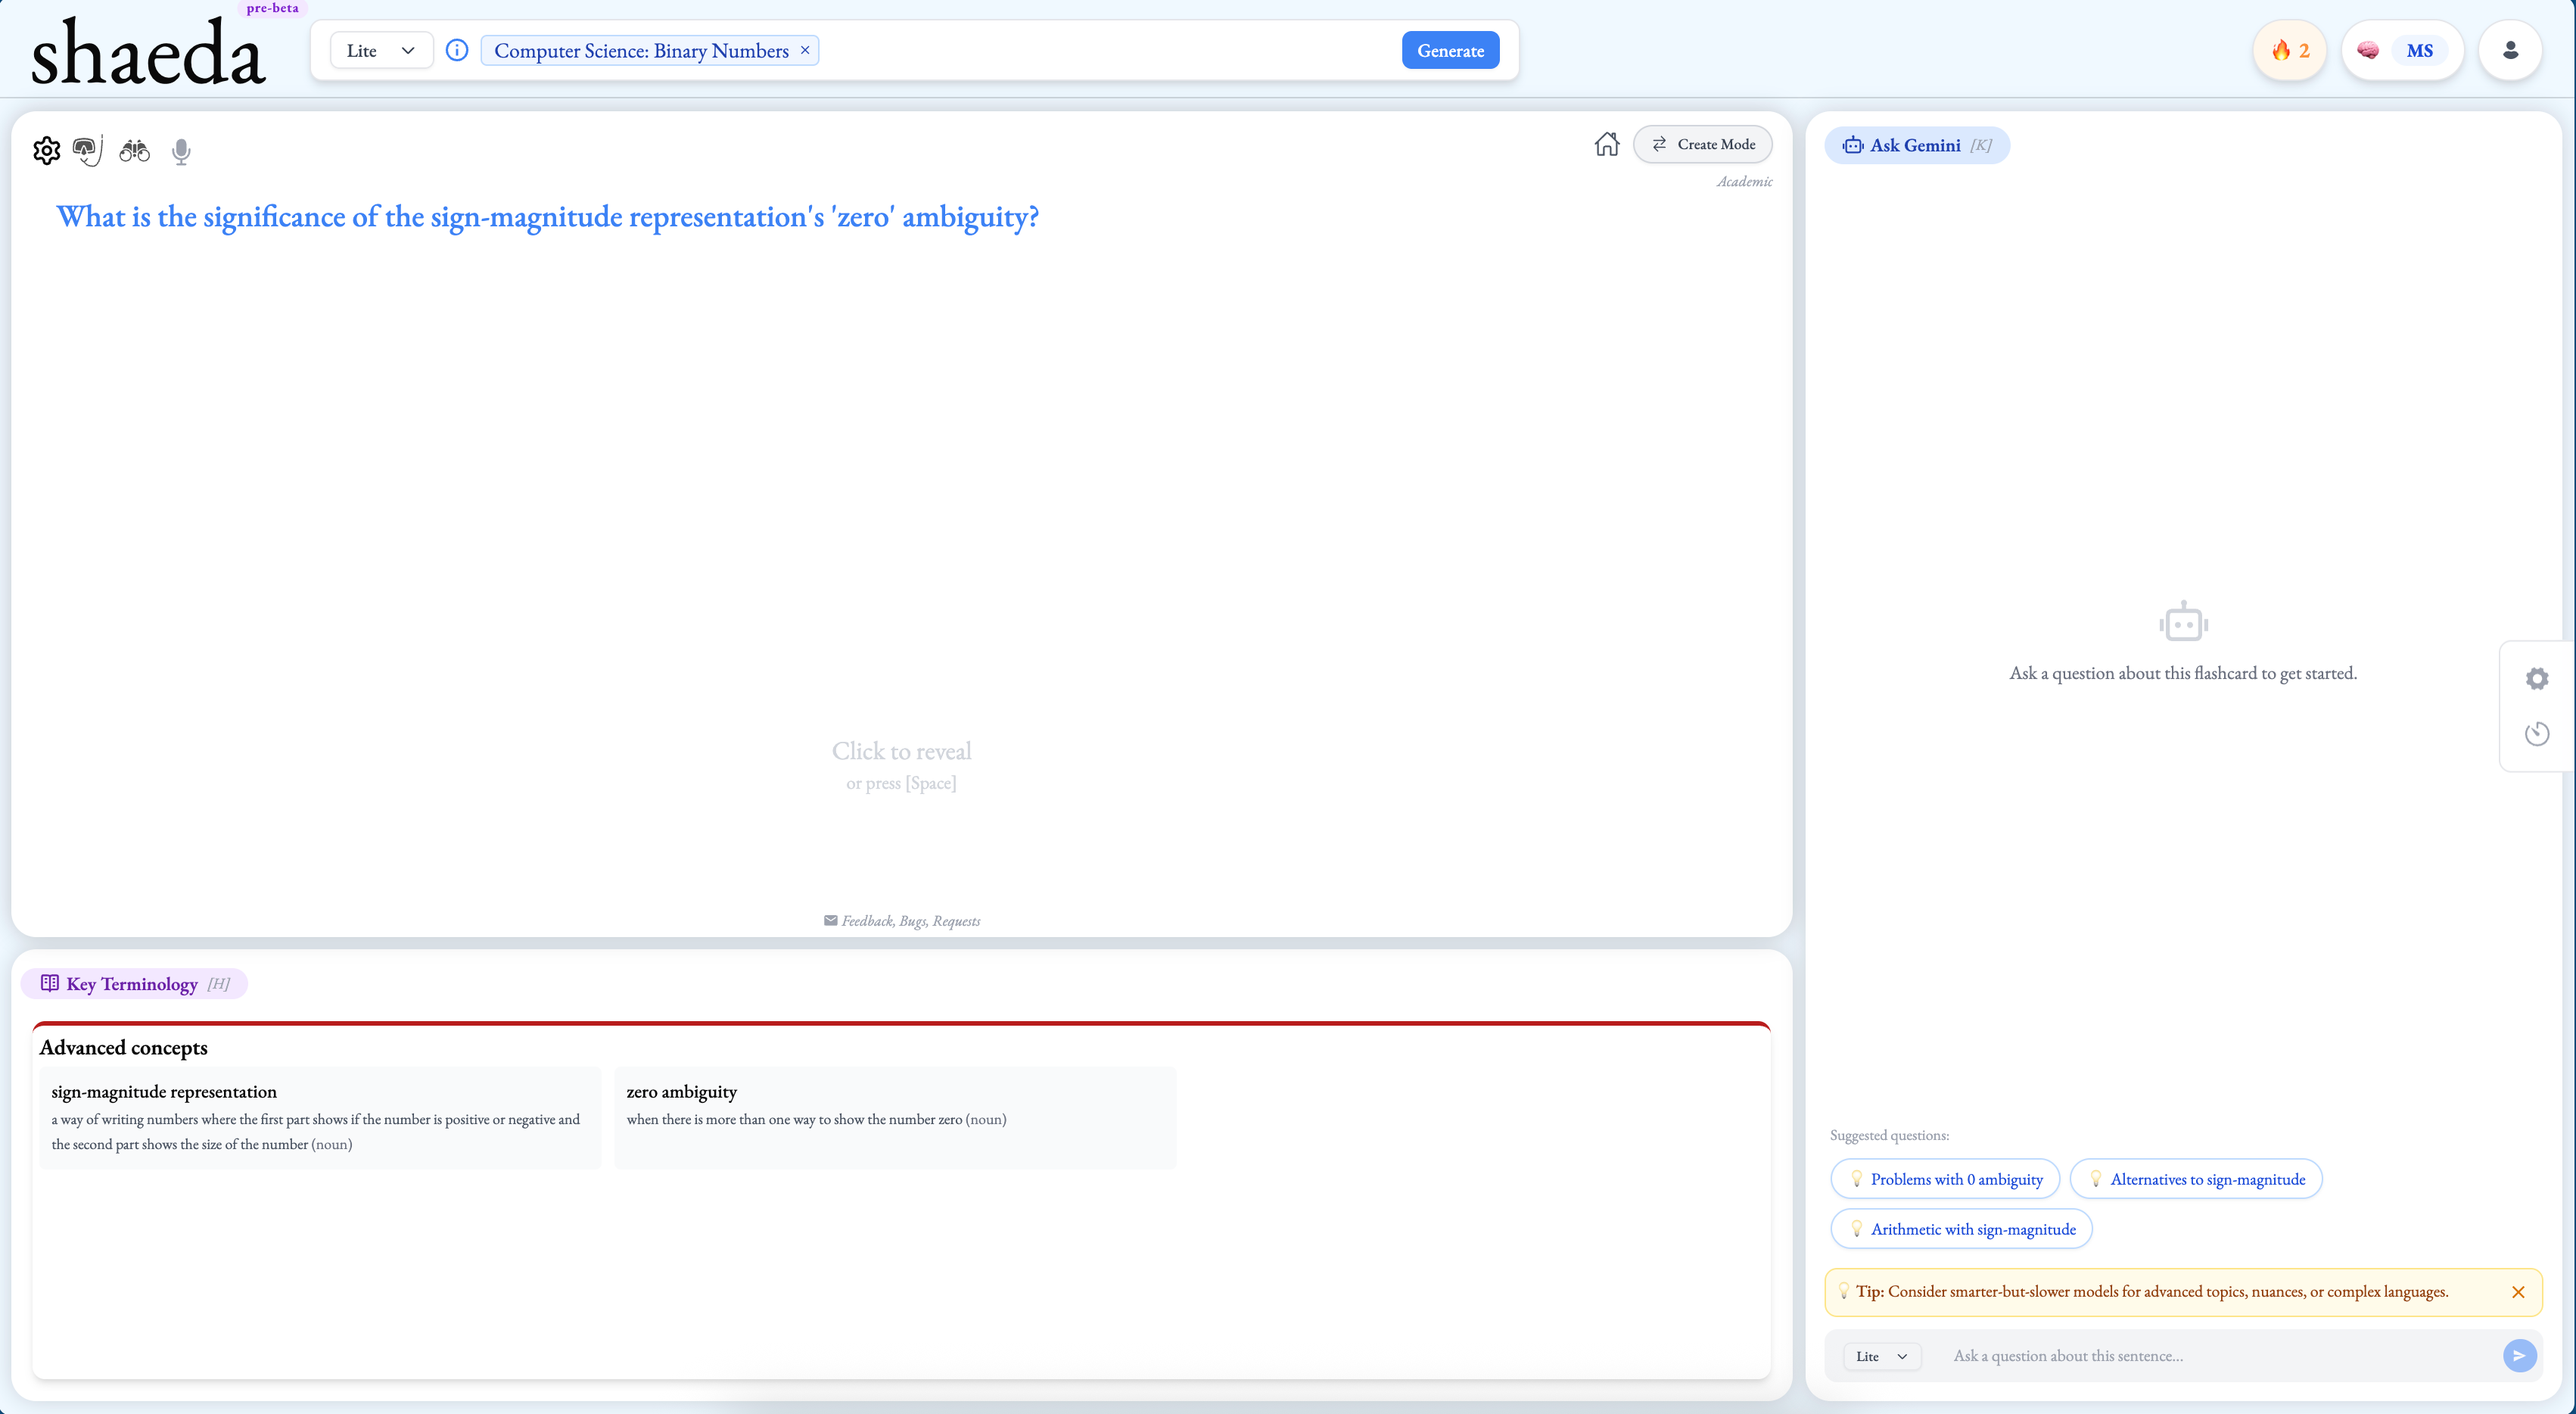Toggle the Ask Gemini panel
Viewport: 2576px width, 1414px height.
(x=1916, y=145)
